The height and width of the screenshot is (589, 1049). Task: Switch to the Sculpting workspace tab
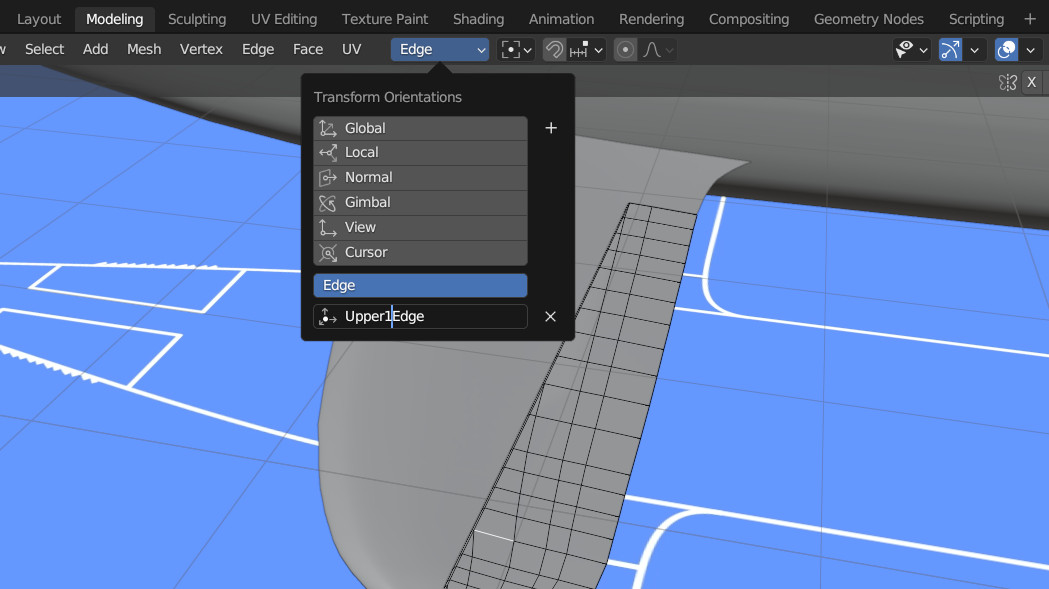coord(197,19)
